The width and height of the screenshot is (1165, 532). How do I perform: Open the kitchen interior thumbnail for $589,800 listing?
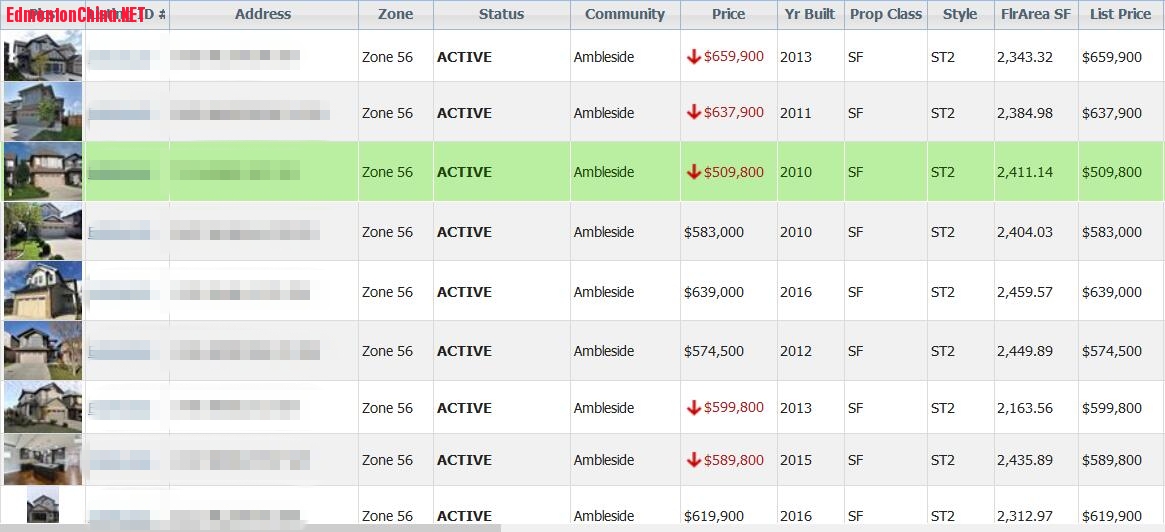tap(42, 460)
